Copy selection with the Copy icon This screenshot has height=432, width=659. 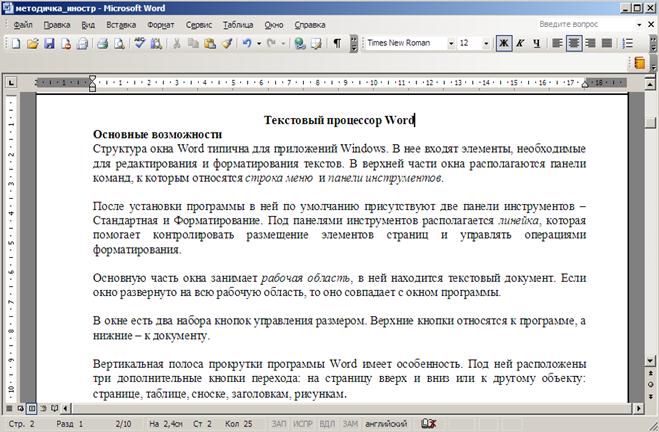point(193,43)
